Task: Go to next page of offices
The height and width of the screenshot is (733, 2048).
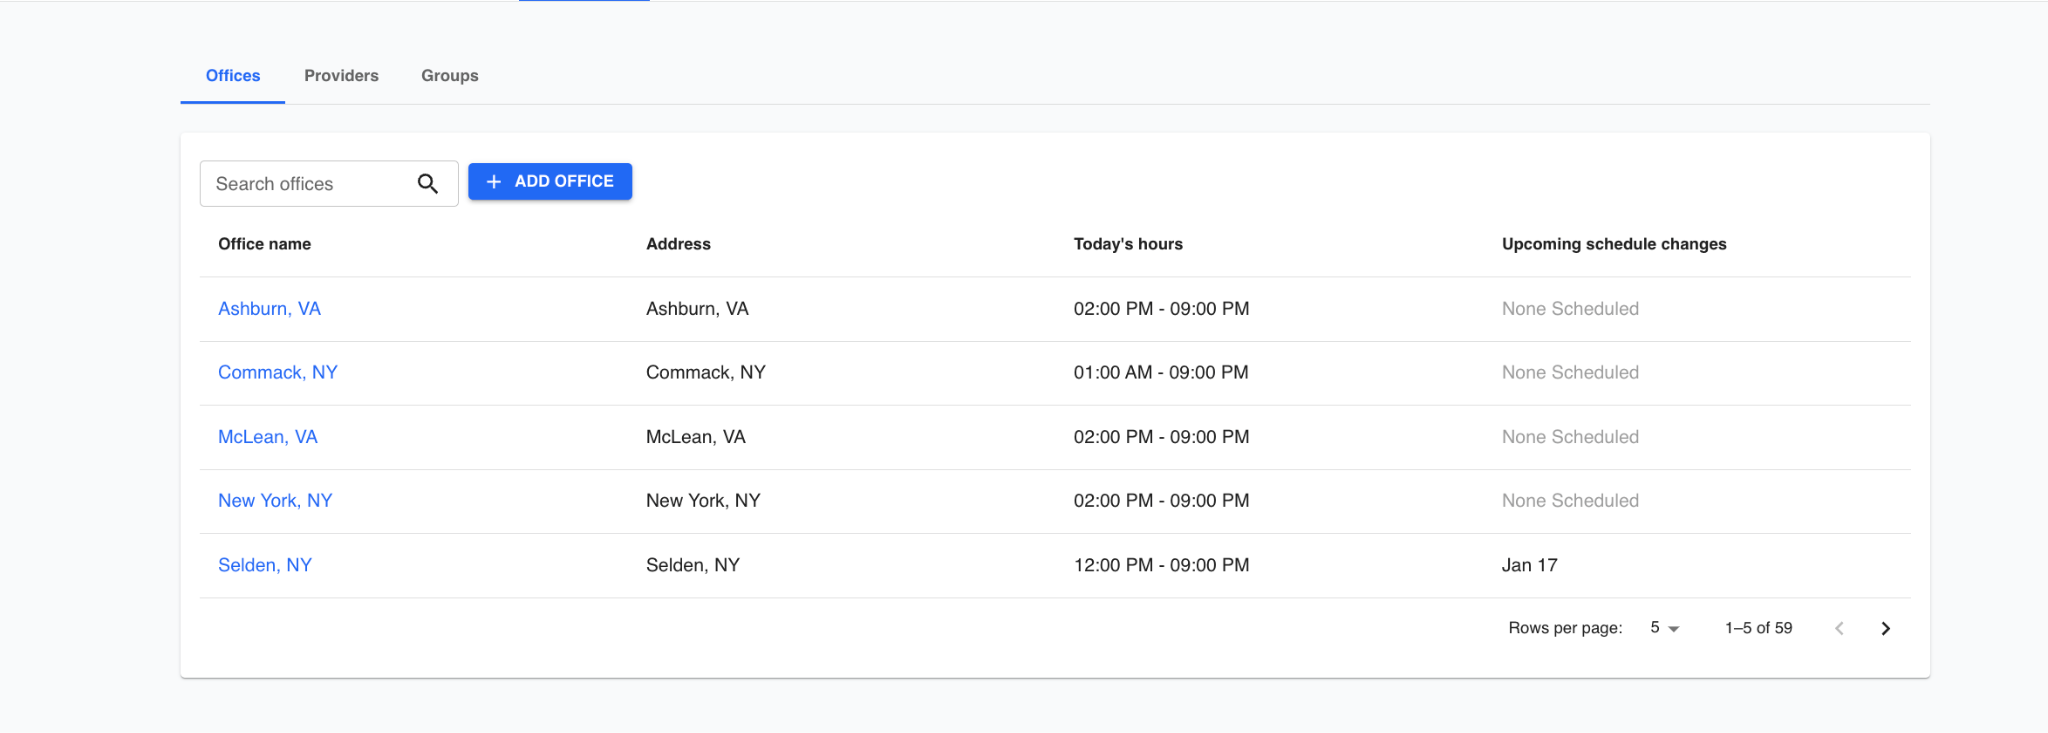Action: coord(1885,628)
